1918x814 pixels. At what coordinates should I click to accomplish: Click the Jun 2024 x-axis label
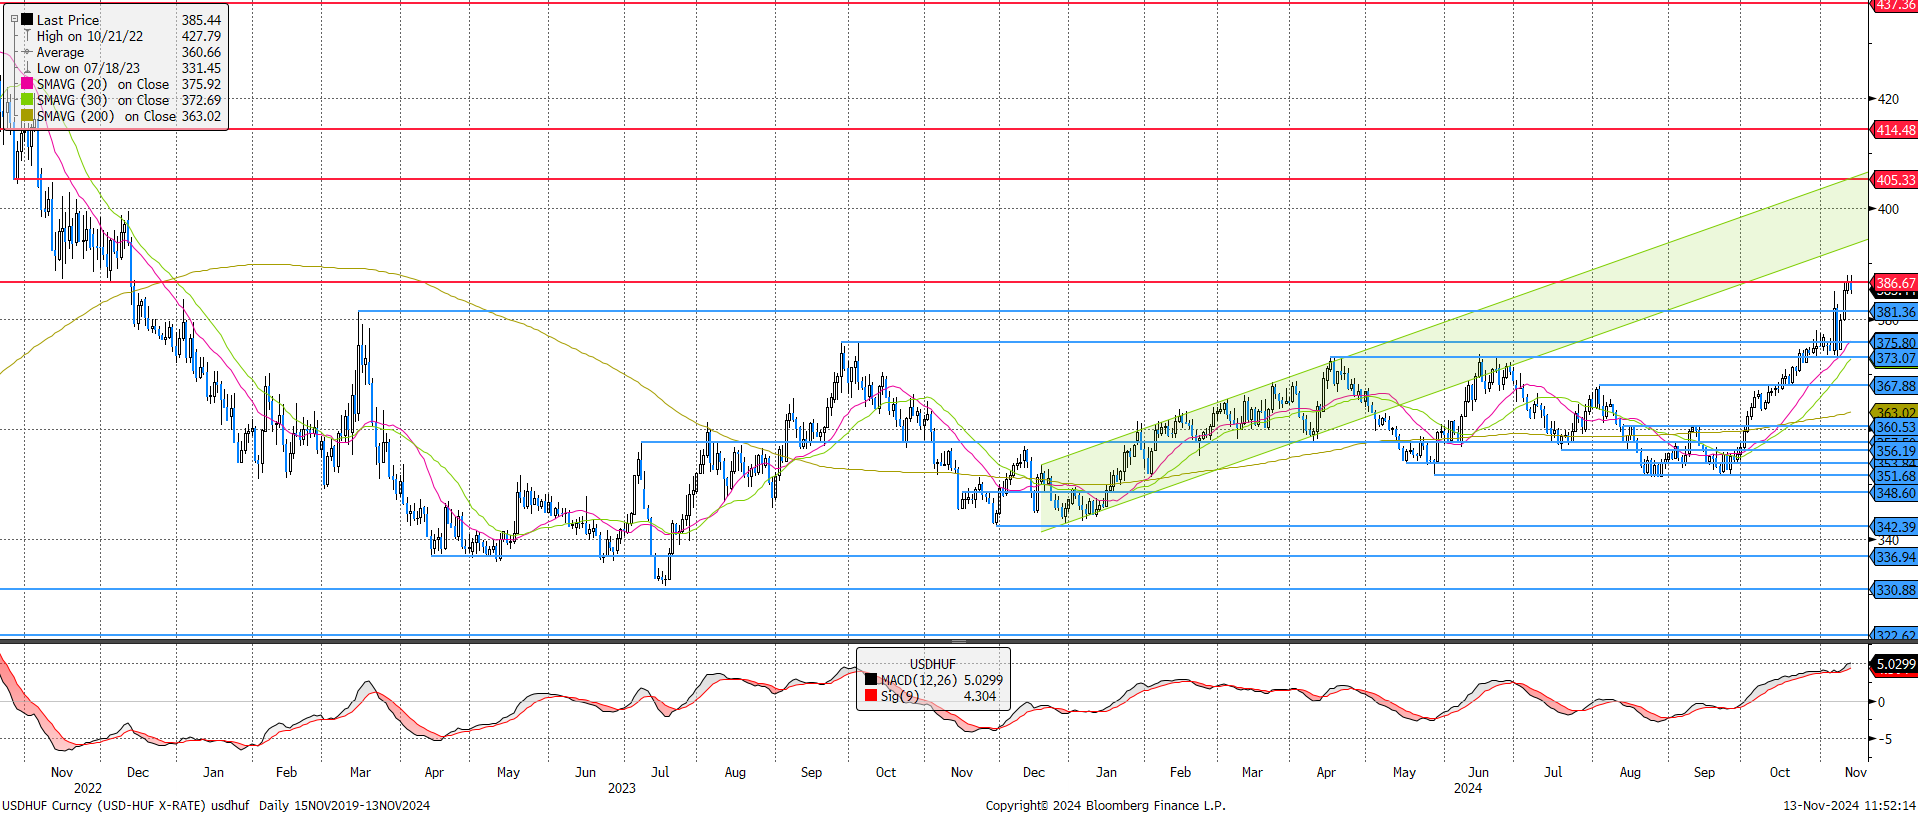tap(1478, 772)
